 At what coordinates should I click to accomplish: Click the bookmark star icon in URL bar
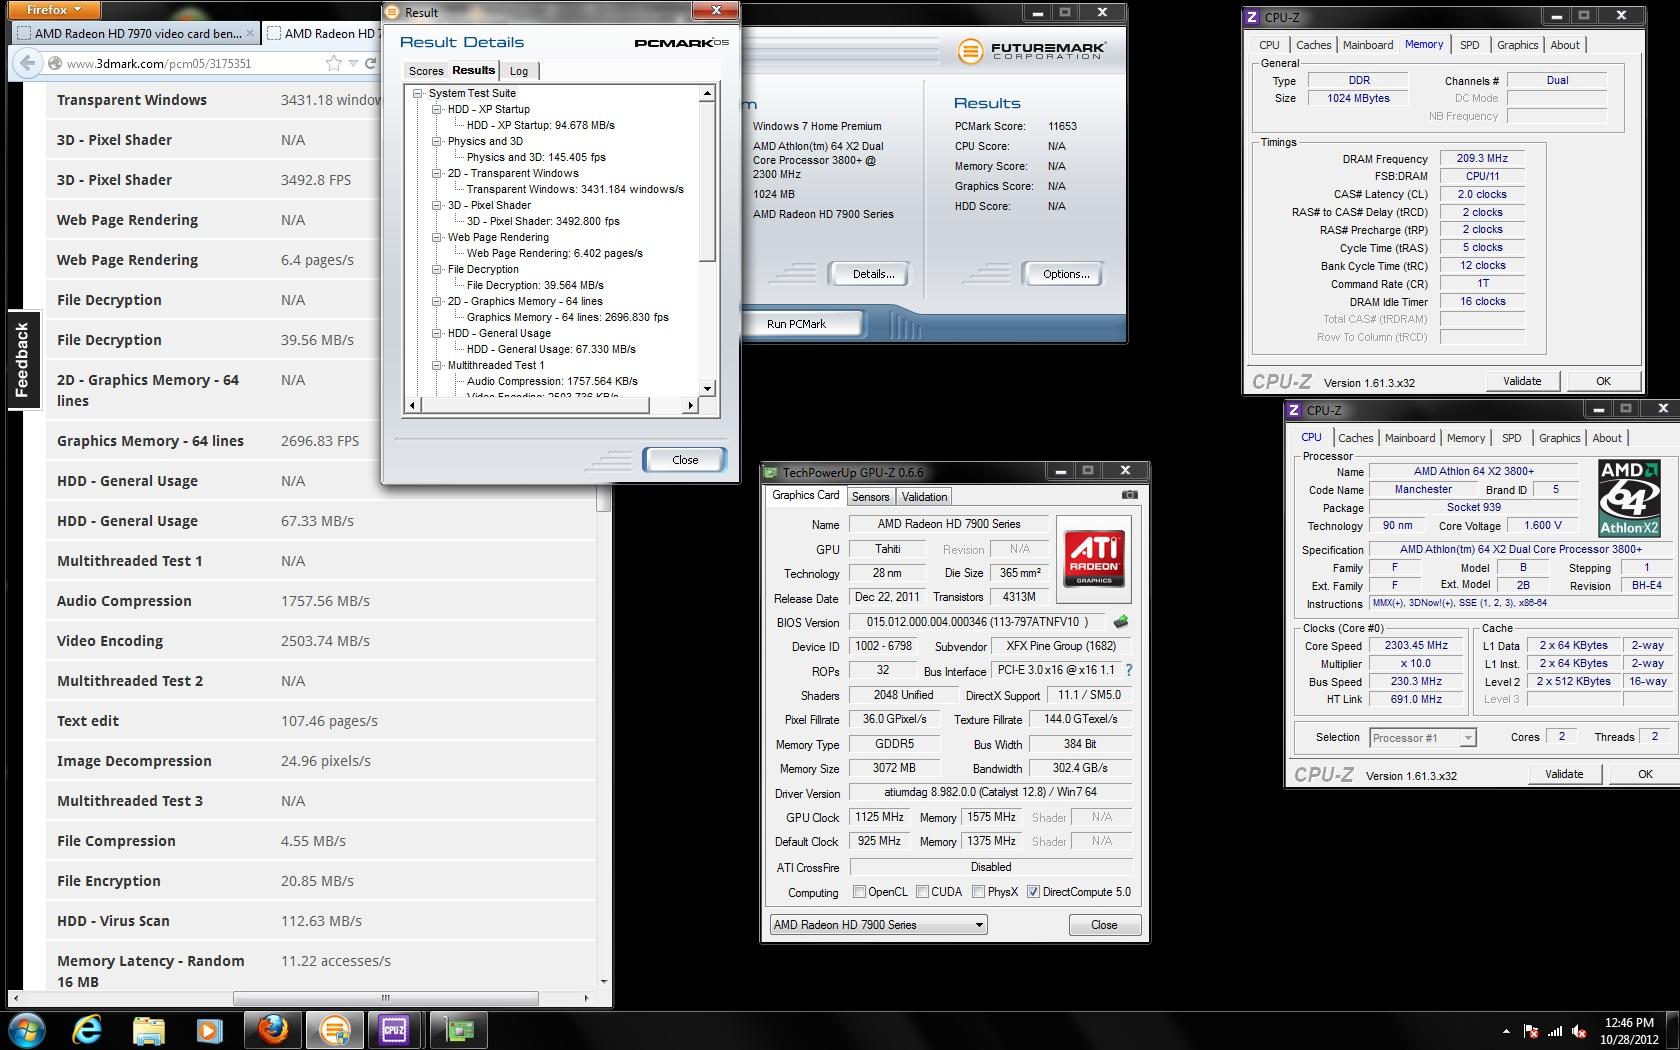coord(333,63)
